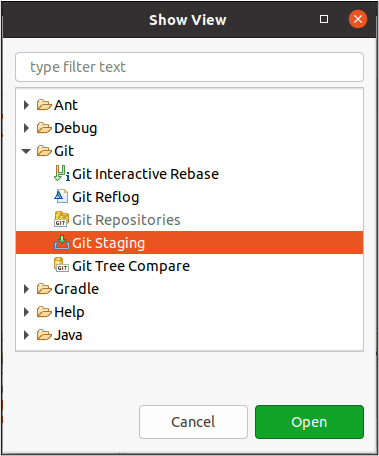Select the 'Debug' category label
Screen dimensions: 379x456
pos(76,128)
